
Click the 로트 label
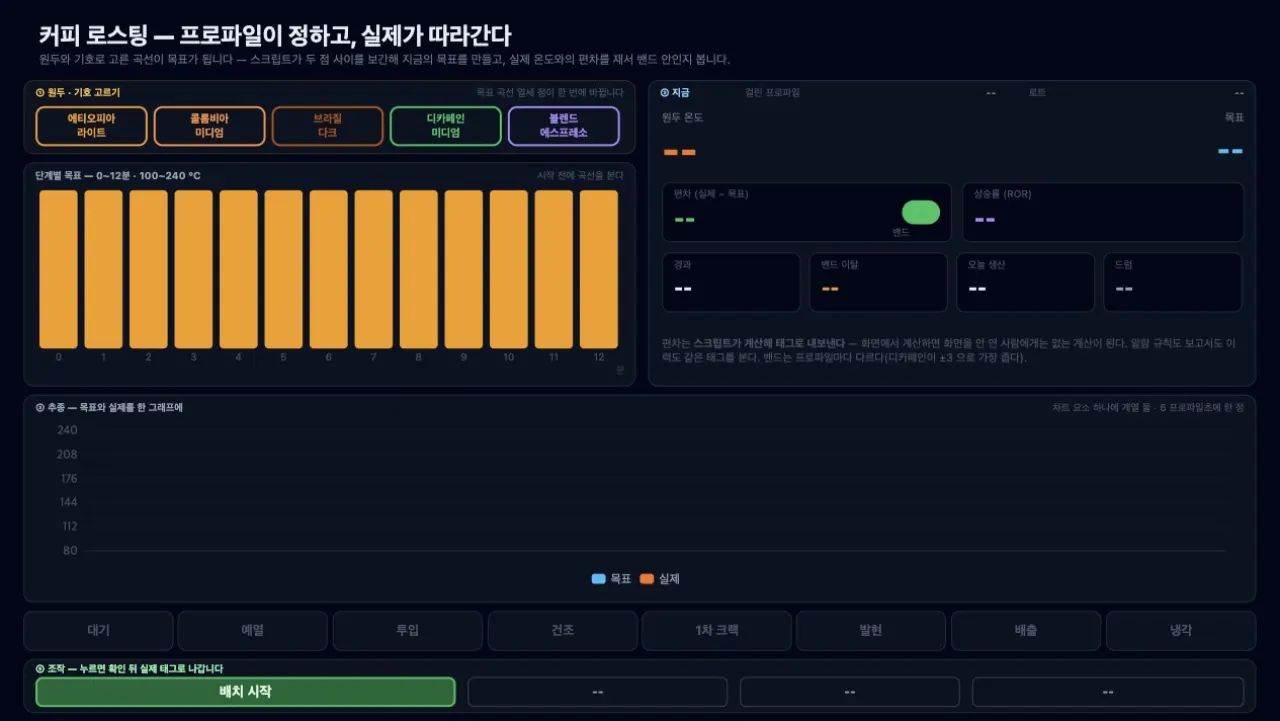click(1037, 92)
